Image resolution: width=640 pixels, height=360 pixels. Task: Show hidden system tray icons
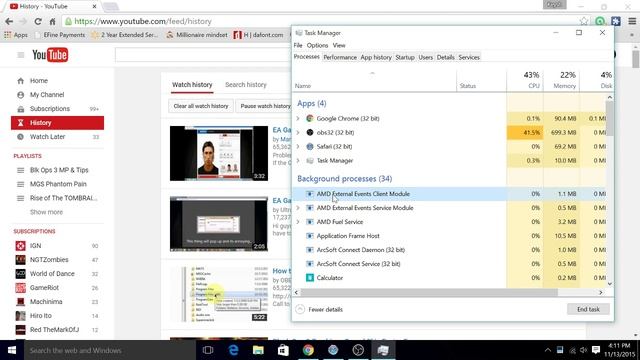[548, 350]
